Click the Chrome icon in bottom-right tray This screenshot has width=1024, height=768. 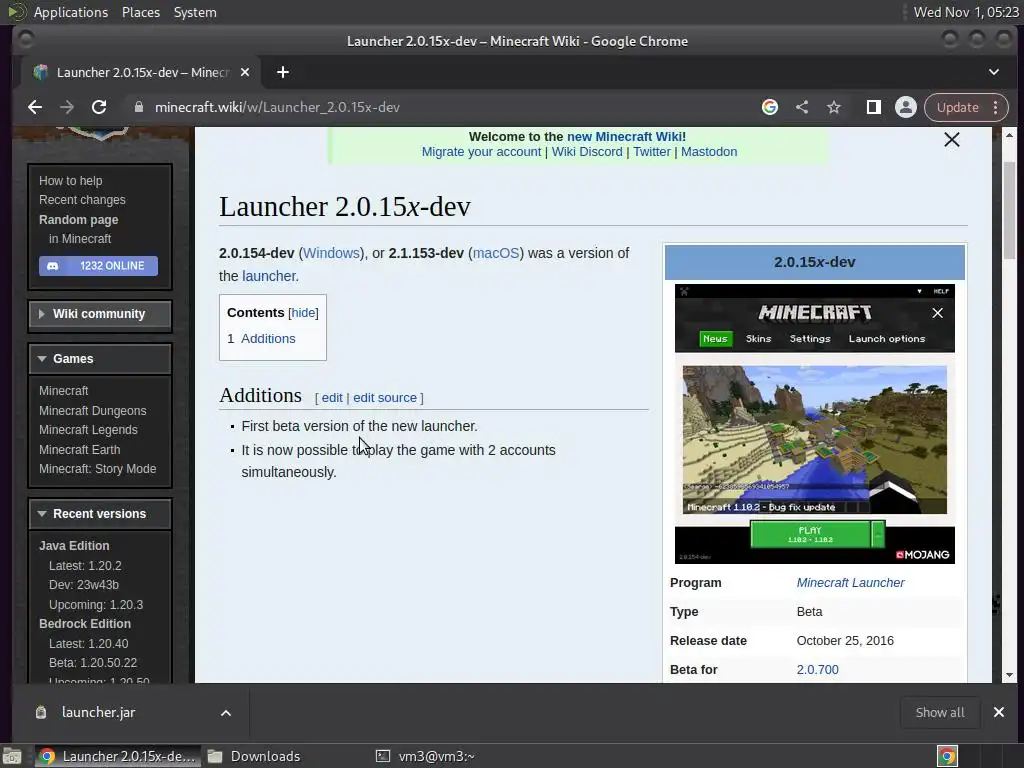[947, 756]
